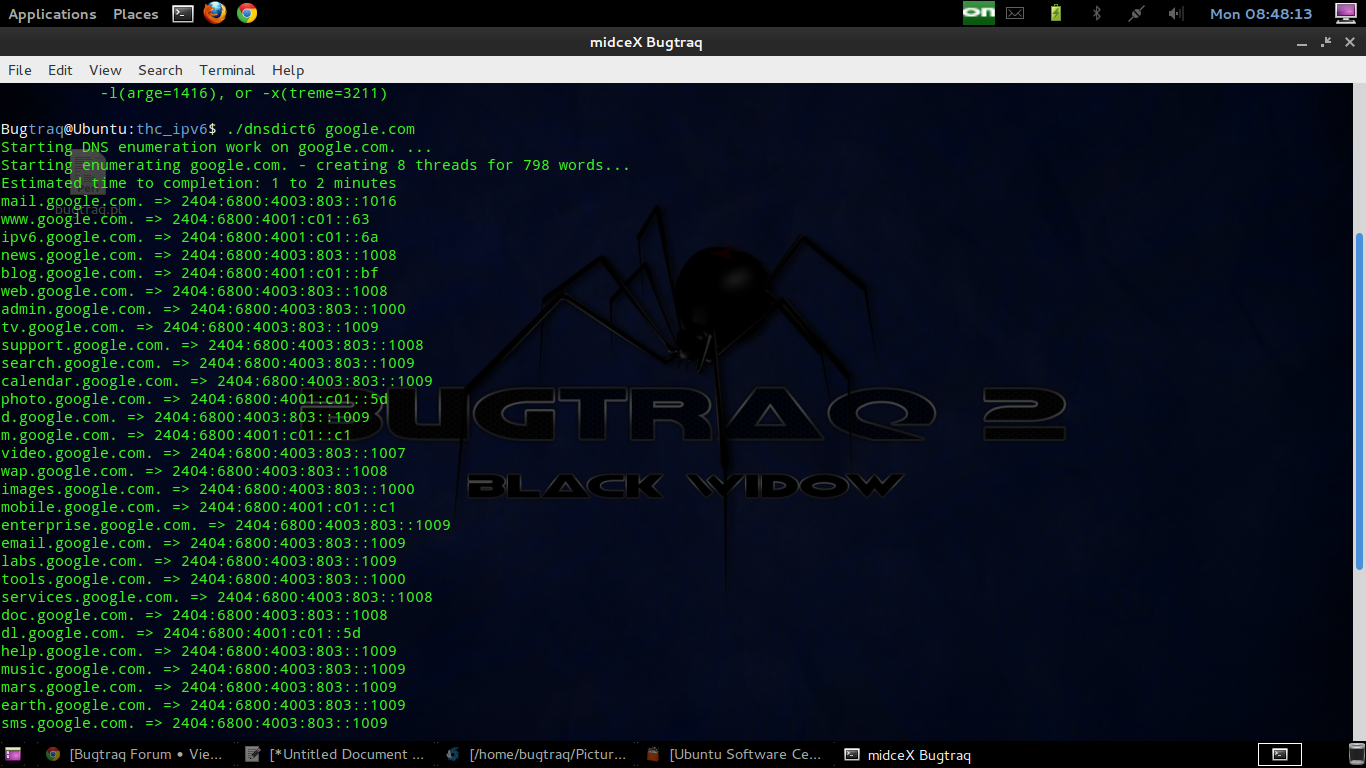Open the Terminal menu in menu bar
Image resolution: width=1366 pixels, height=768 pixels.
click(227, 70)
